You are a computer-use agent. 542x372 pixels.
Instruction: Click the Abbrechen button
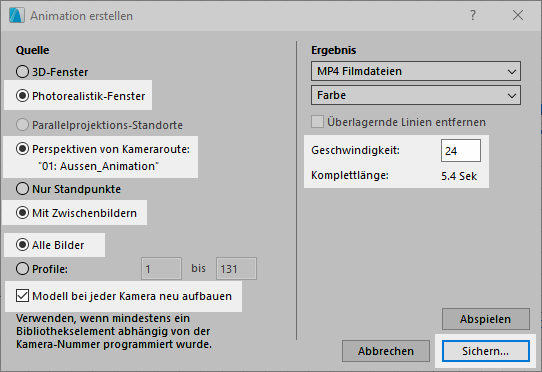point(386,351)
